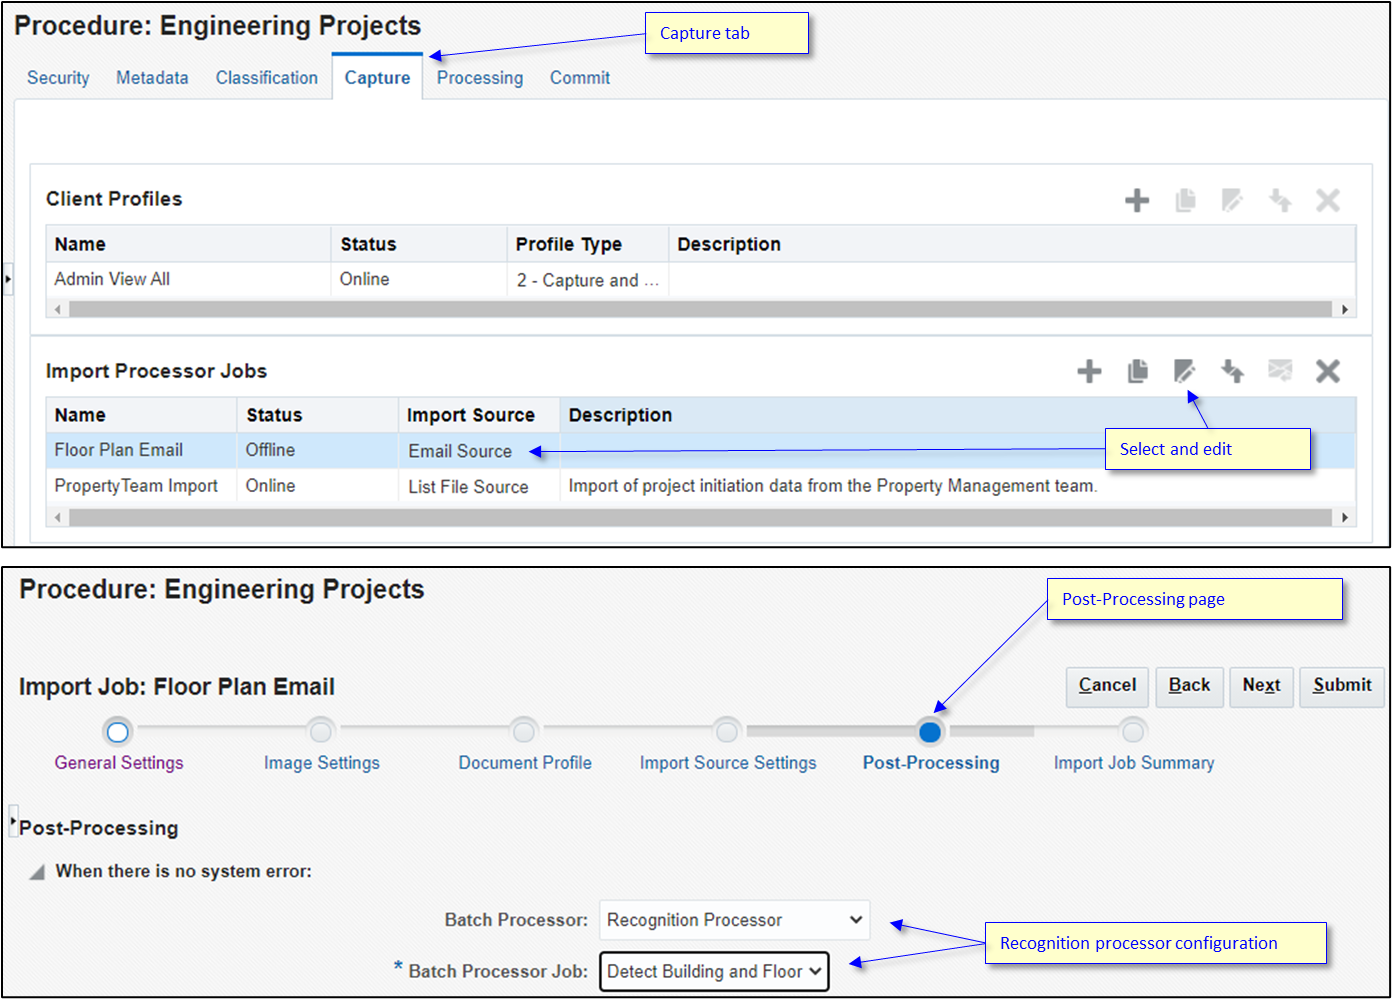Select the Image Settings step on the progress train

coord(321,732)
